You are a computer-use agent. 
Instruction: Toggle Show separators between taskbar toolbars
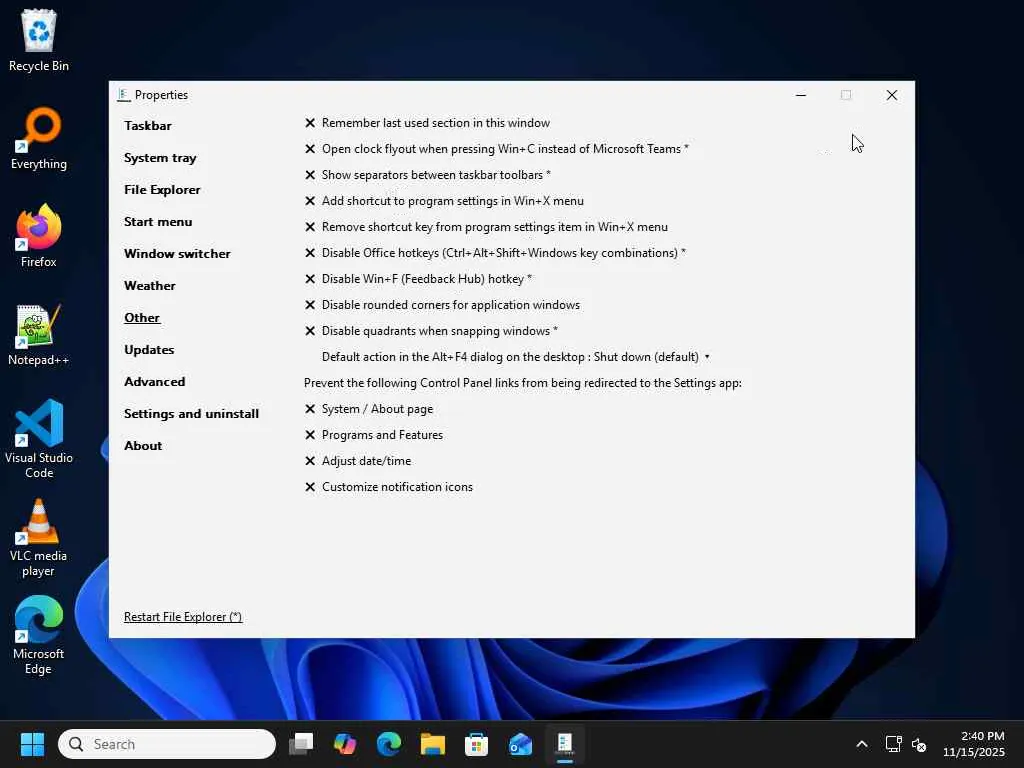(427, 175)
